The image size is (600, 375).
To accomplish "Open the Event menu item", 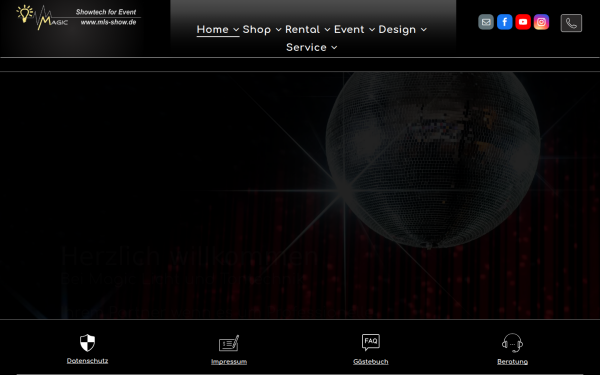I will [349, 29].
